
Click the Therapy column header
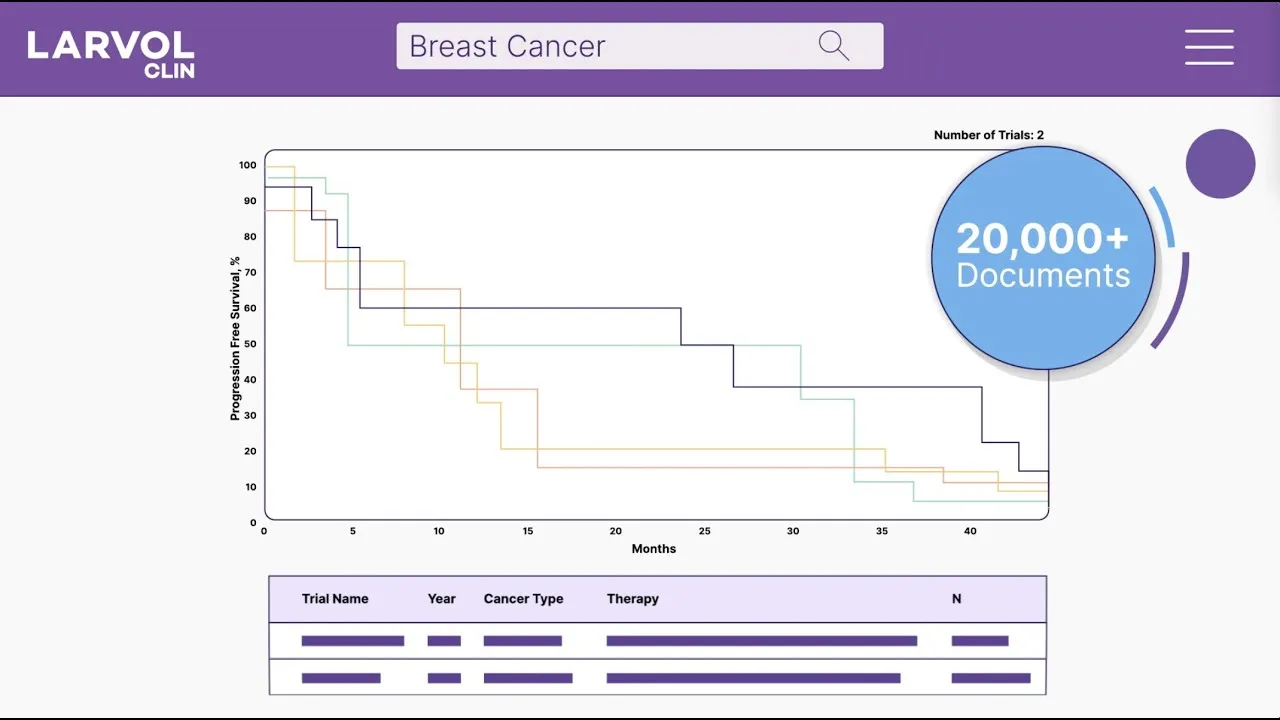pyautogui.click(x=632, y=599)
